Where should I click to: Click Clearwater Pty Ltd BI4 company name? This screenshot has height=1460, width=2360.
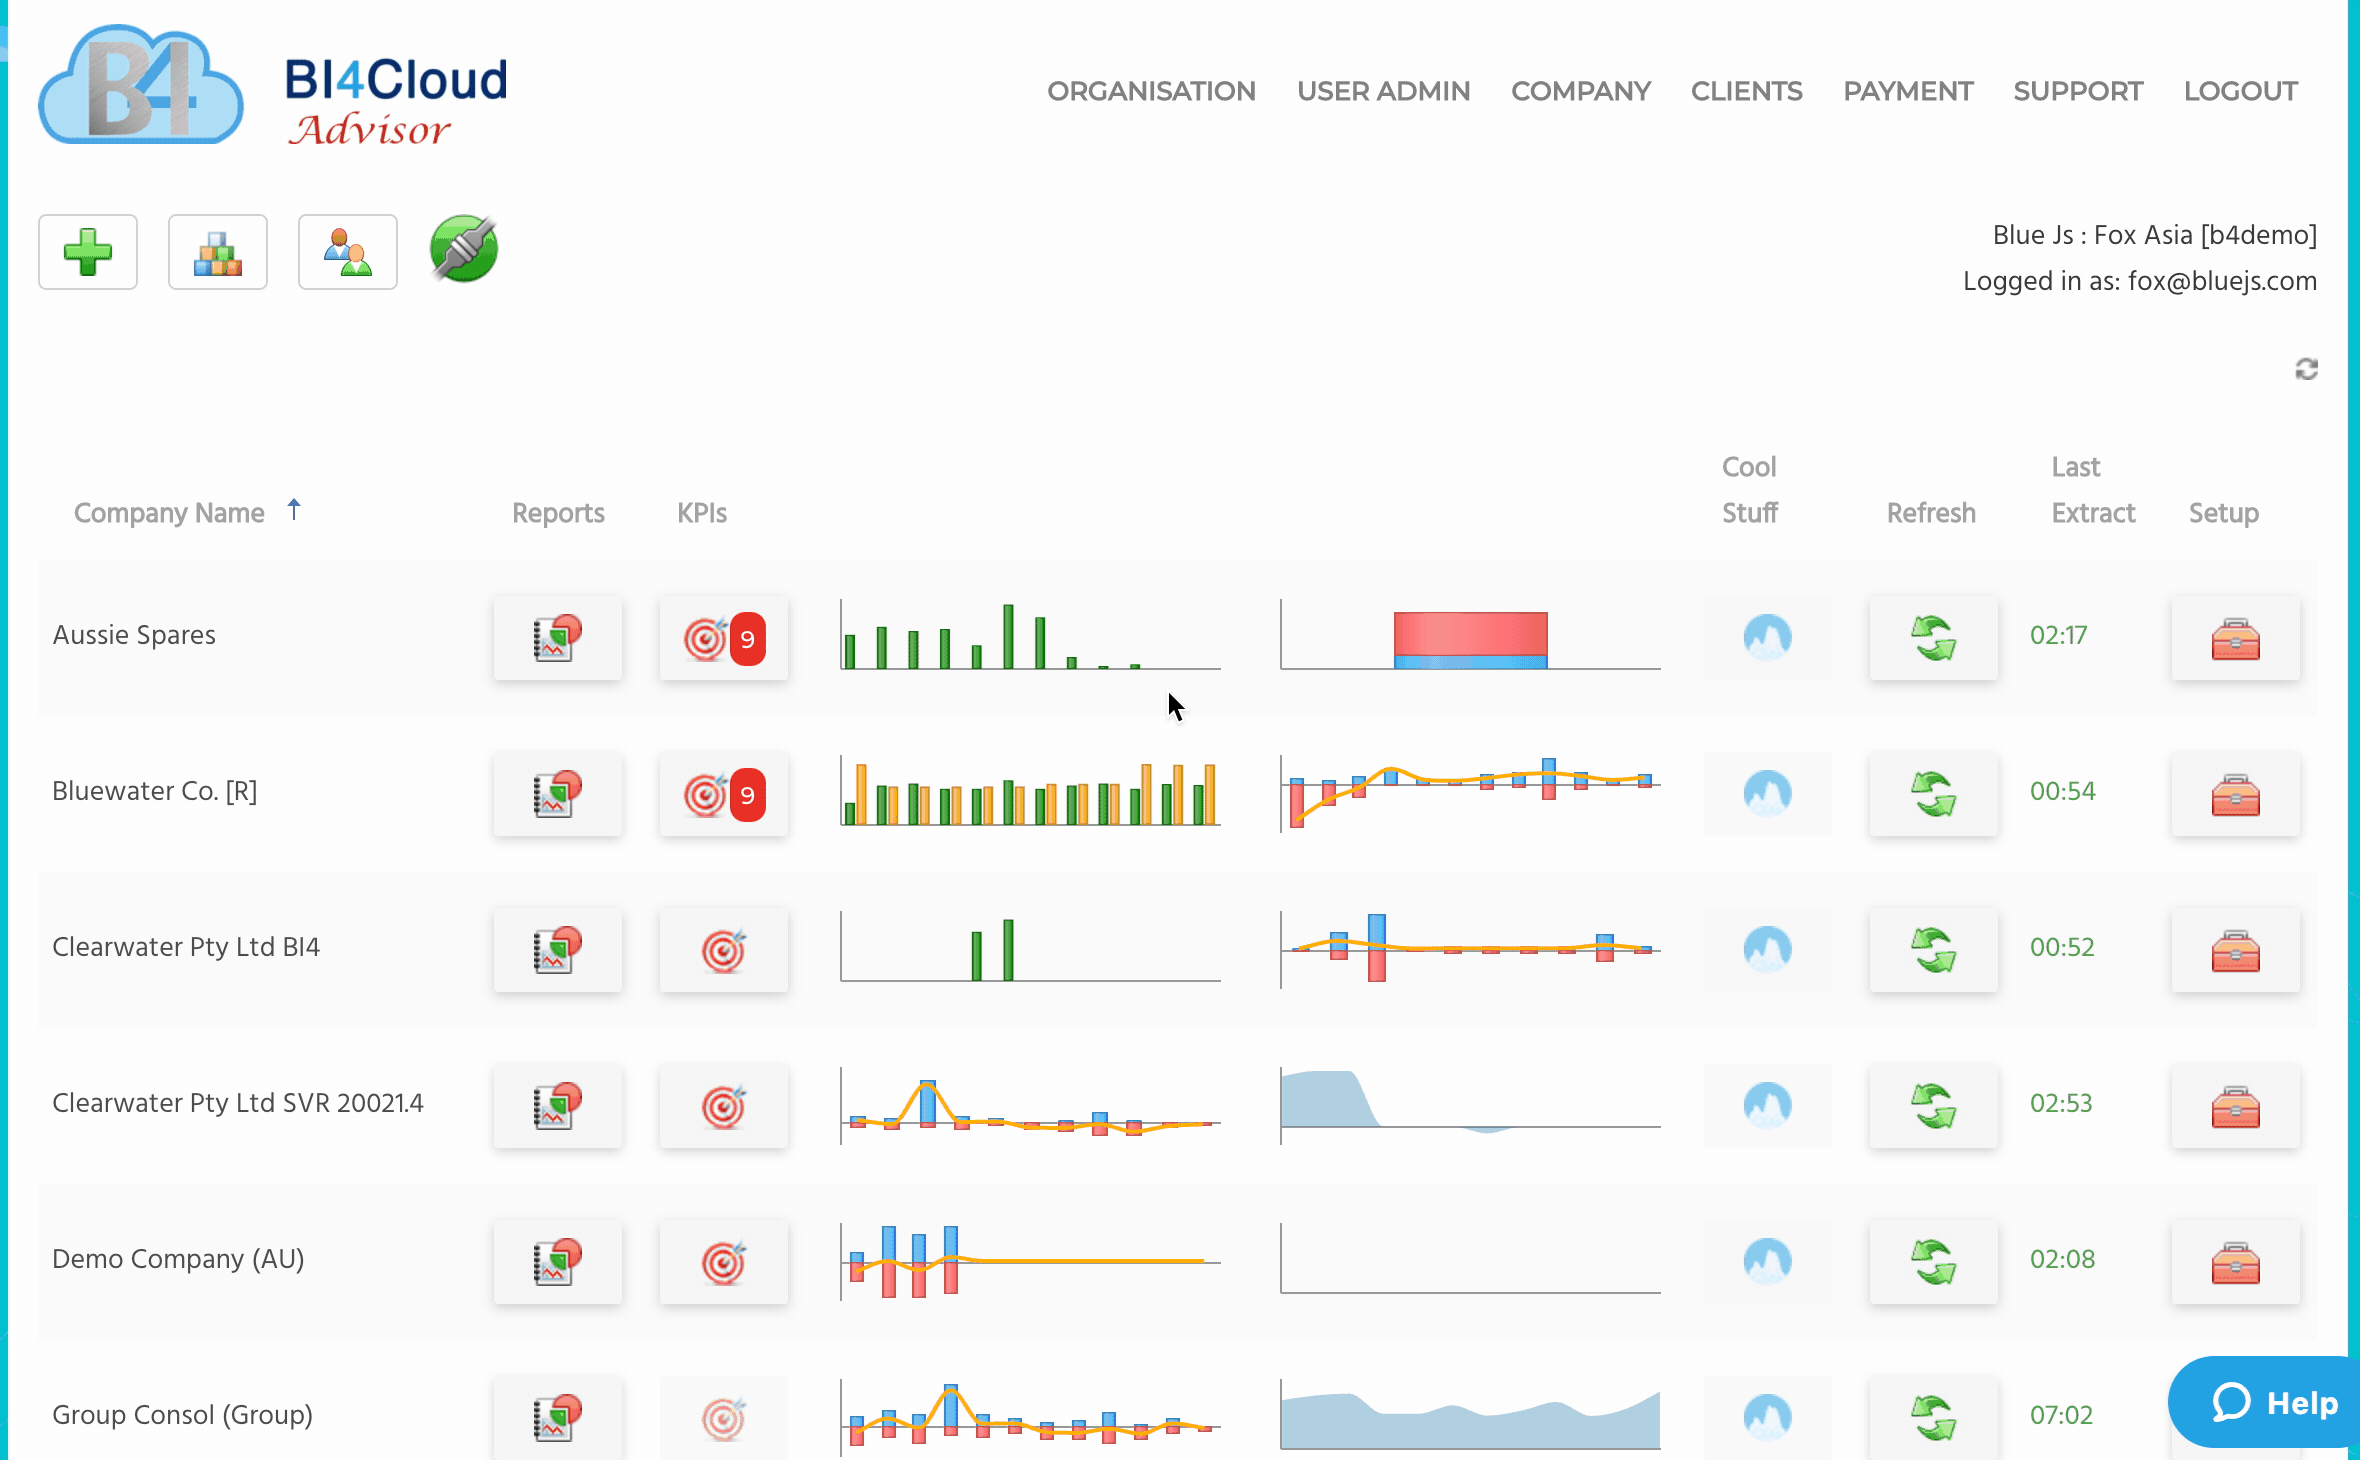pos(186,947)
